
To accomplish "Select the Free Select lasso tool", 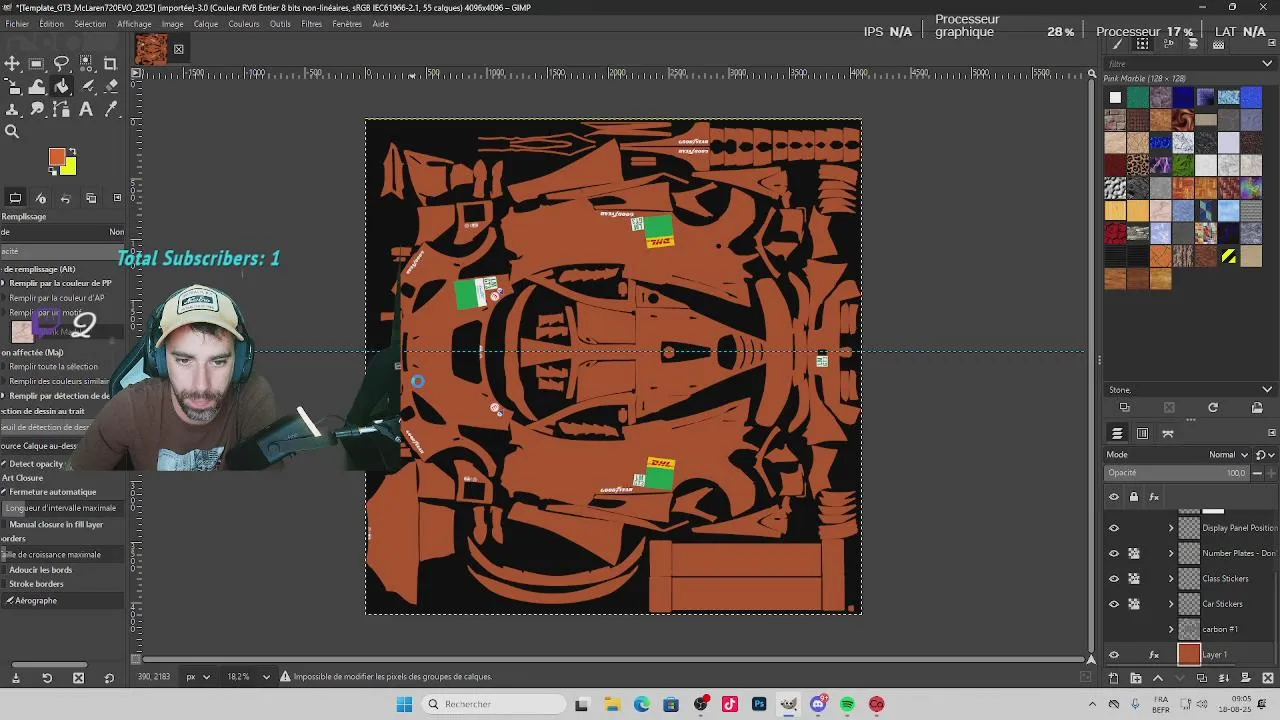I will tap(61, 63).
